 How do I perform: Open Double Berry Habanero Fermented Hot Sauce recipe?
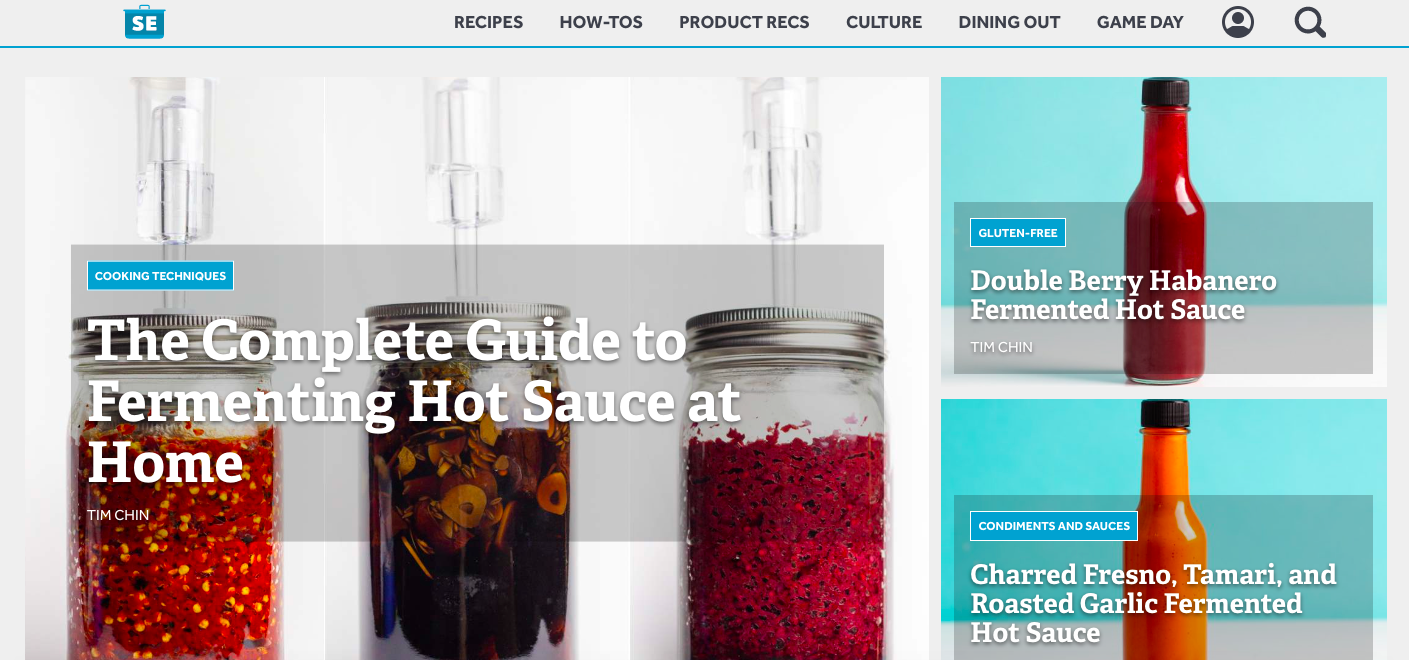[1123, 294]
